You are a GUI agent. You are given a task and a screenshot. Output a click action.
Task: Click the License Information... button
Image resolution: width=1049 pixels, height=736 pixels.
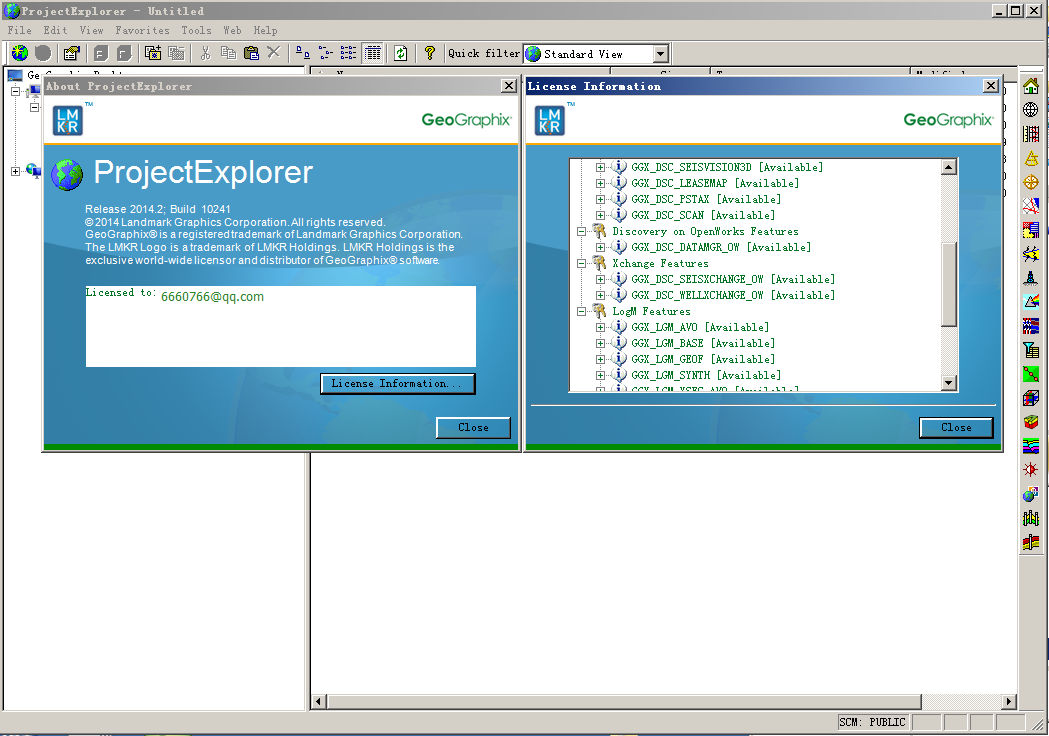coord(397,383)
